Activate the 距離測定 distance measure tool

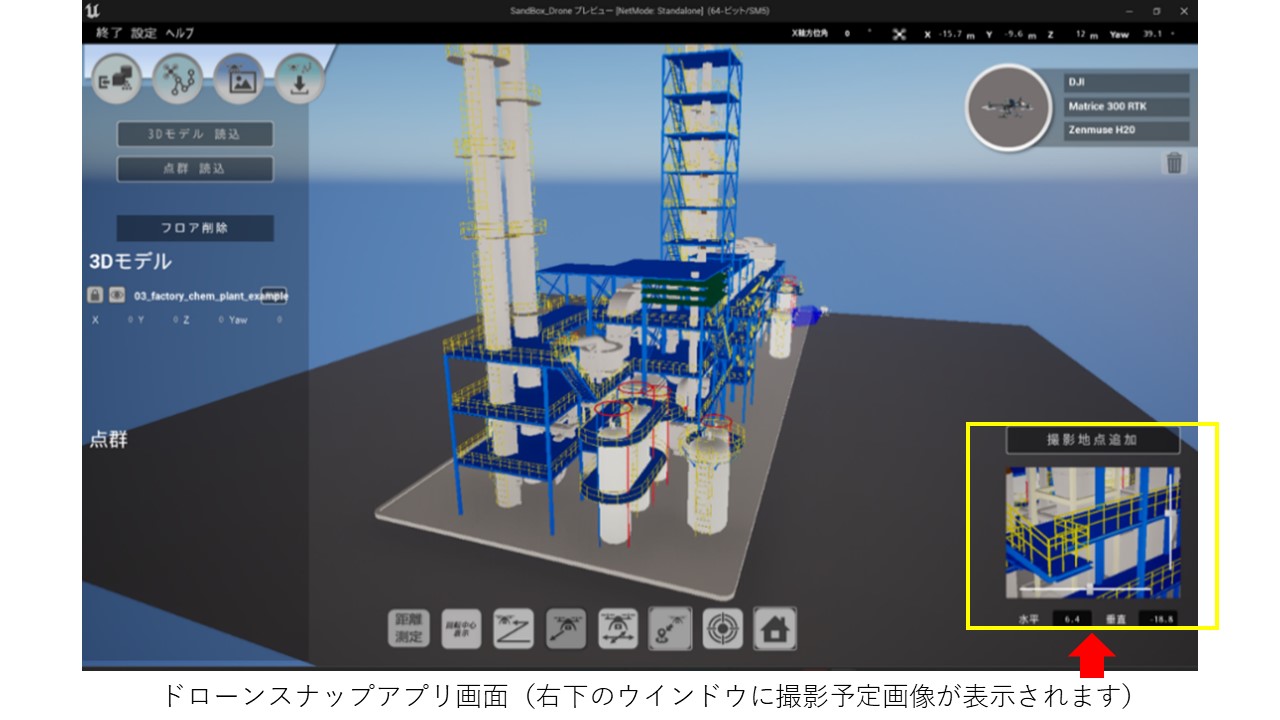pyautogui.click(x=407, y=629)
